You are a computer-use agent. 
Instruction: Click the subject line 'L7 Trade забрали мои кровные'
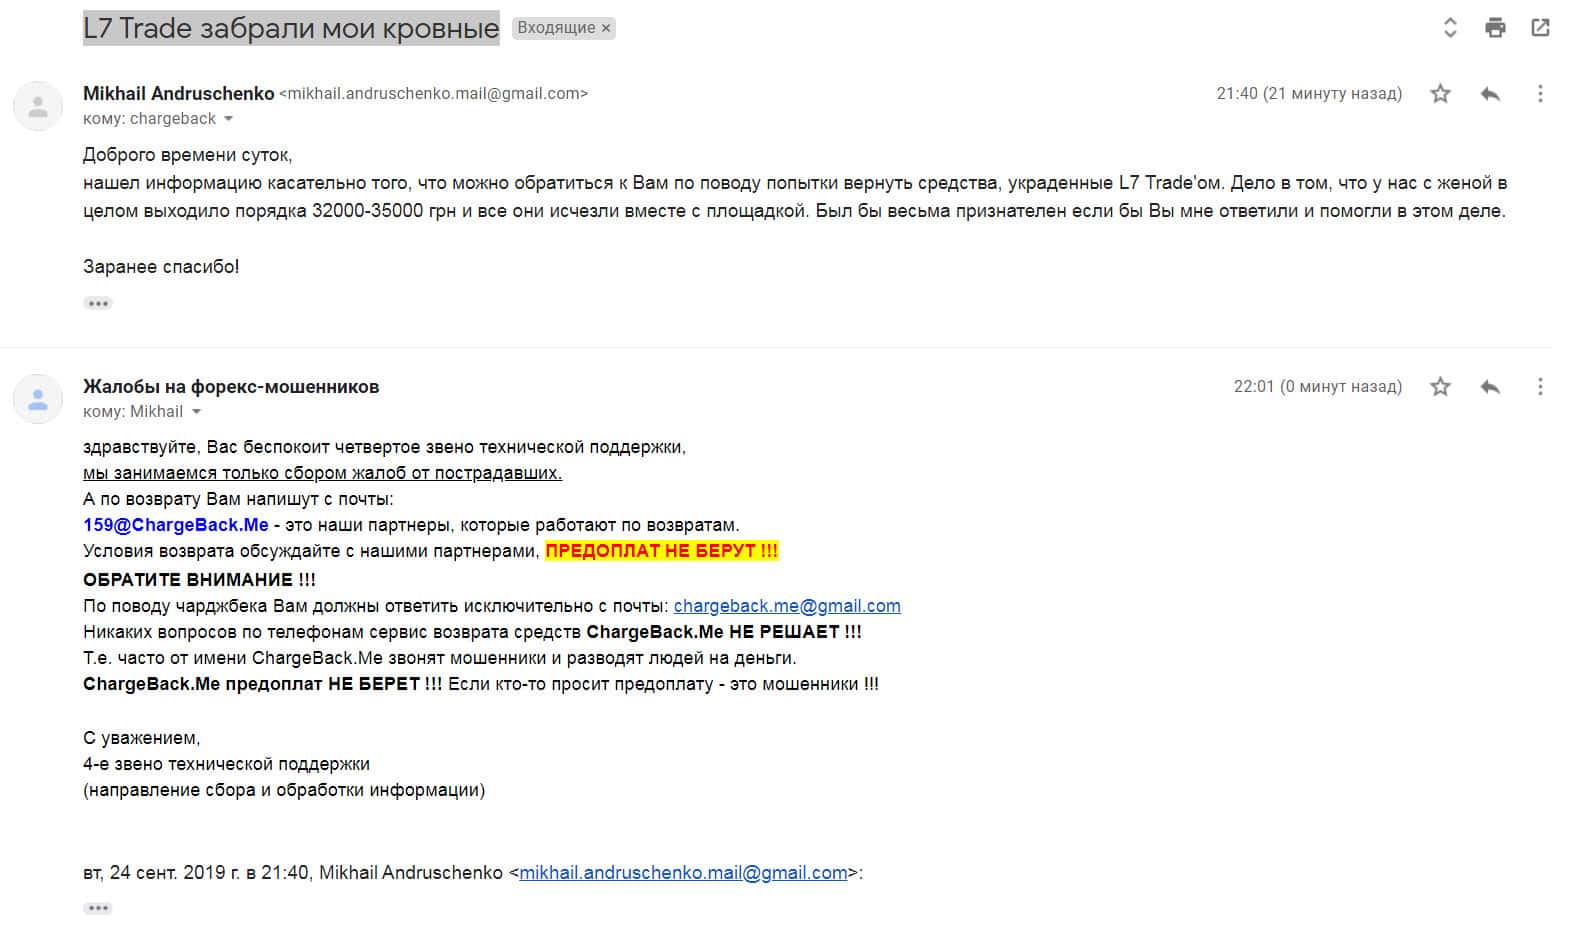291,28
